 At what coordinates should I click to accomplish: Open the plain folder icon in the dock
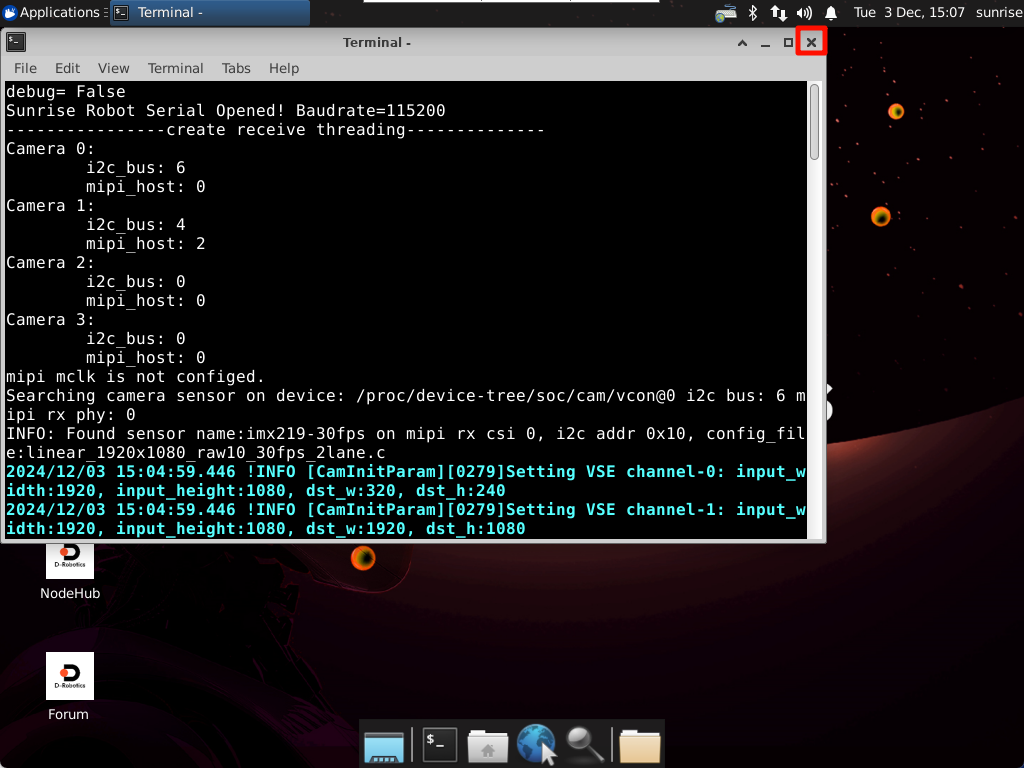pos(639,746)
